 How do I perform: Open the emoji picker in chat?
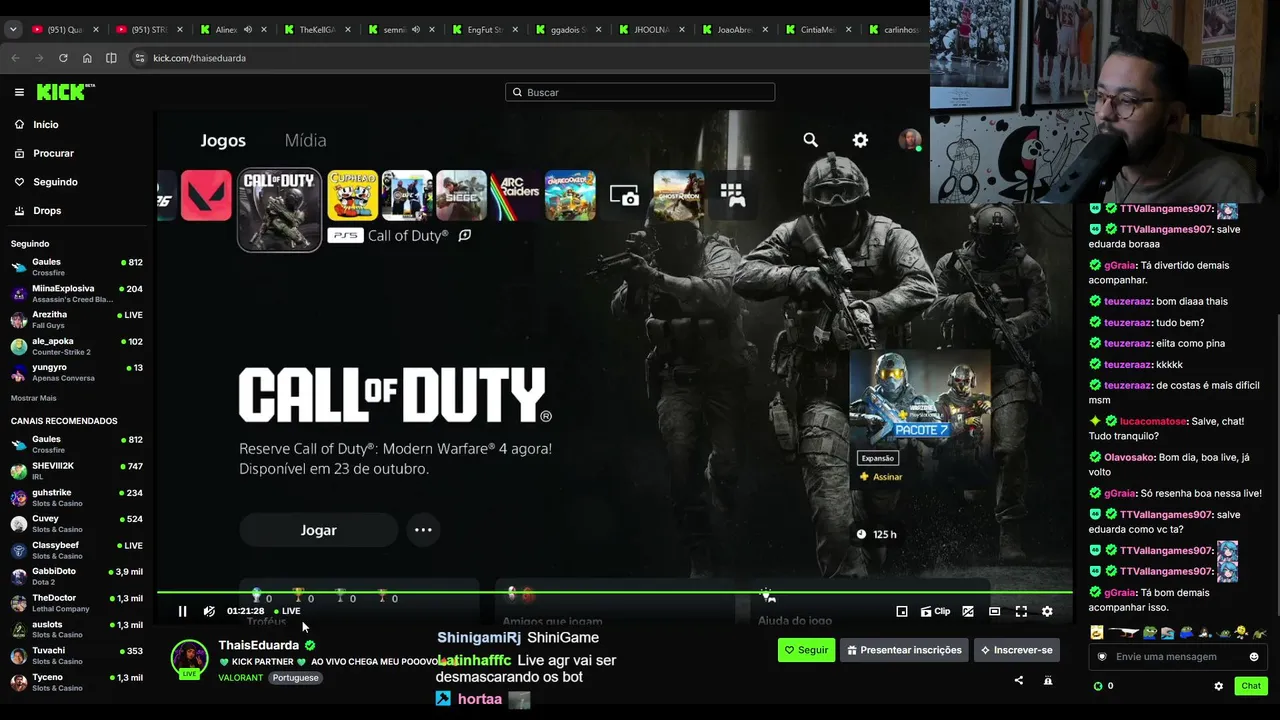pyautogui.click(x=1254, y=657)
